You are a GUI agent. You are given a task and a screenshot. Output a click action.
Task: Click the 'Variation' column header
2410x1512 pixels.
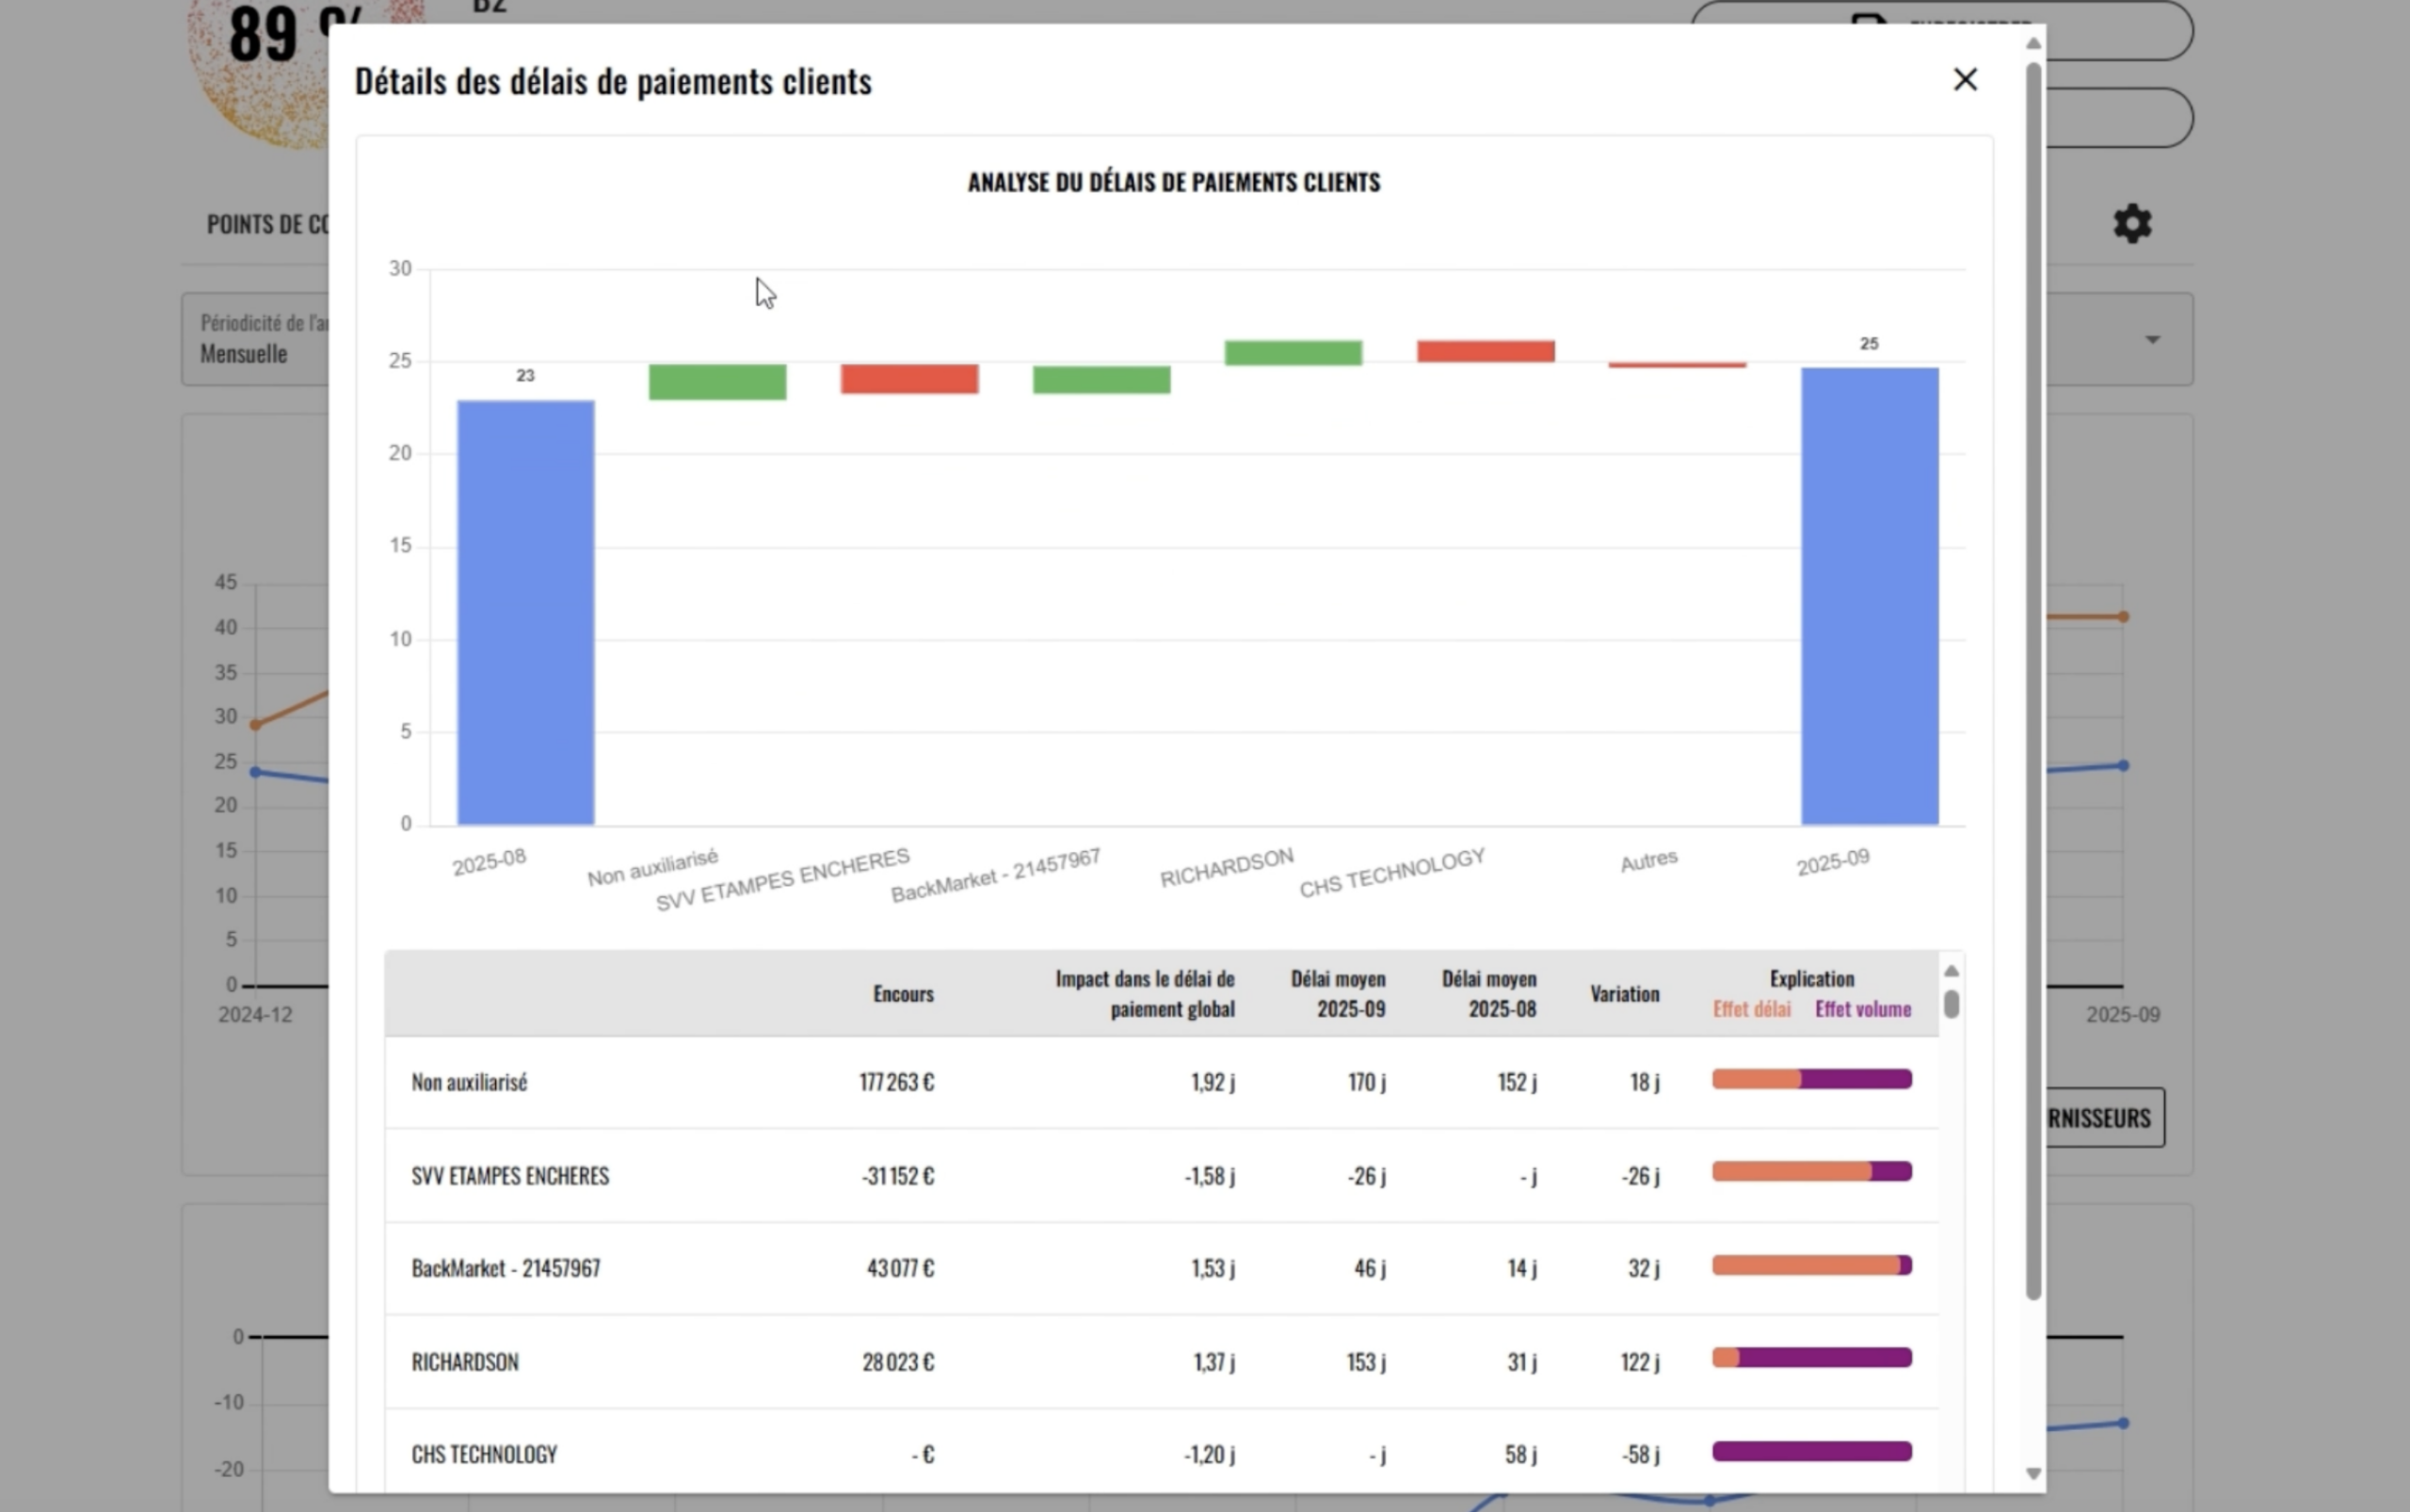point(1624,993)
